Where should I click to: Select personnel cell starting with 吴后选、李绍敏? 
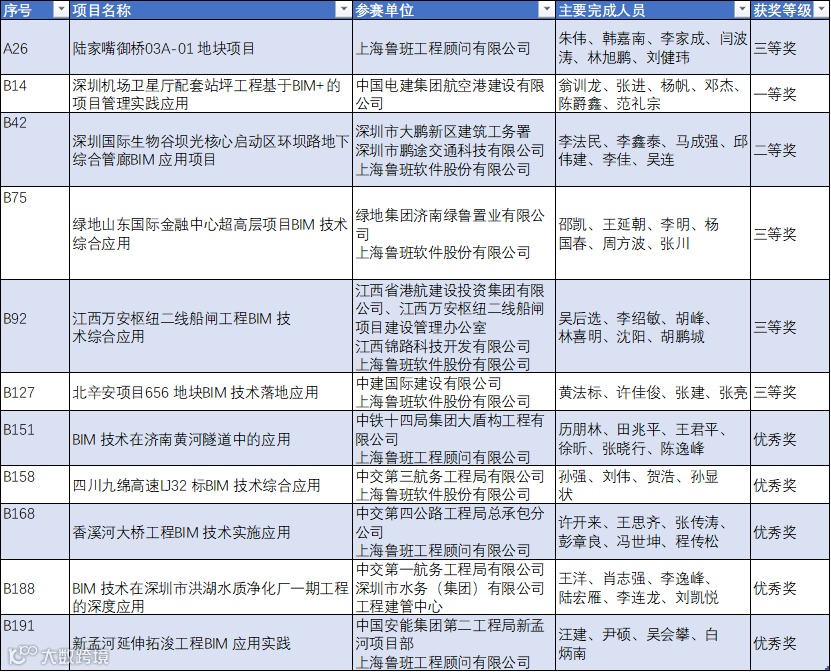pyautogui.click(x=653, y=326)
